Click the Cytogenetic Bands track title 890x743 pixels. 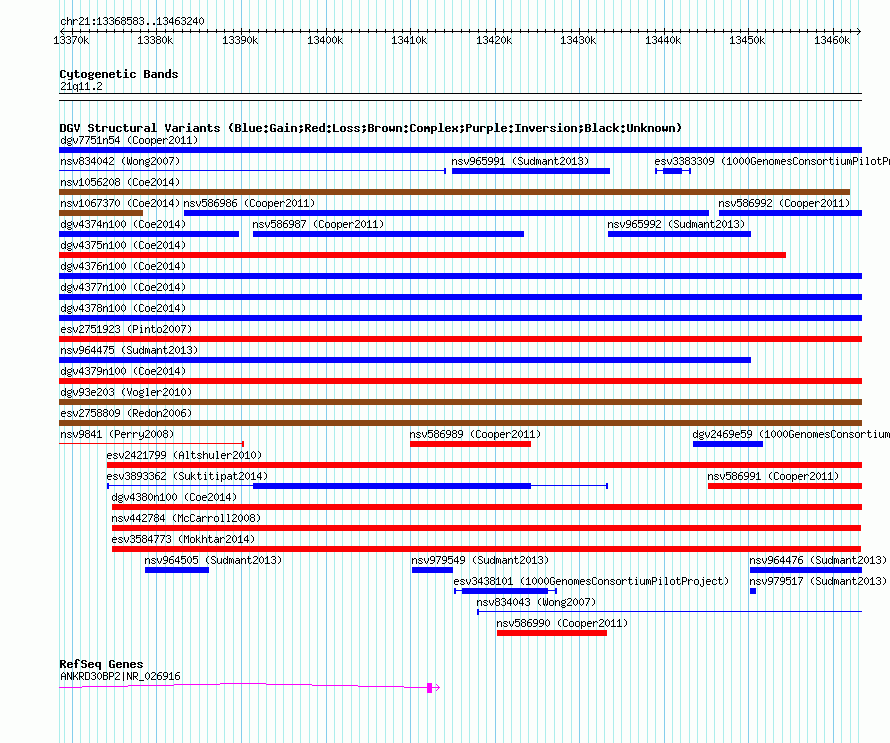[x=119, y=74]
